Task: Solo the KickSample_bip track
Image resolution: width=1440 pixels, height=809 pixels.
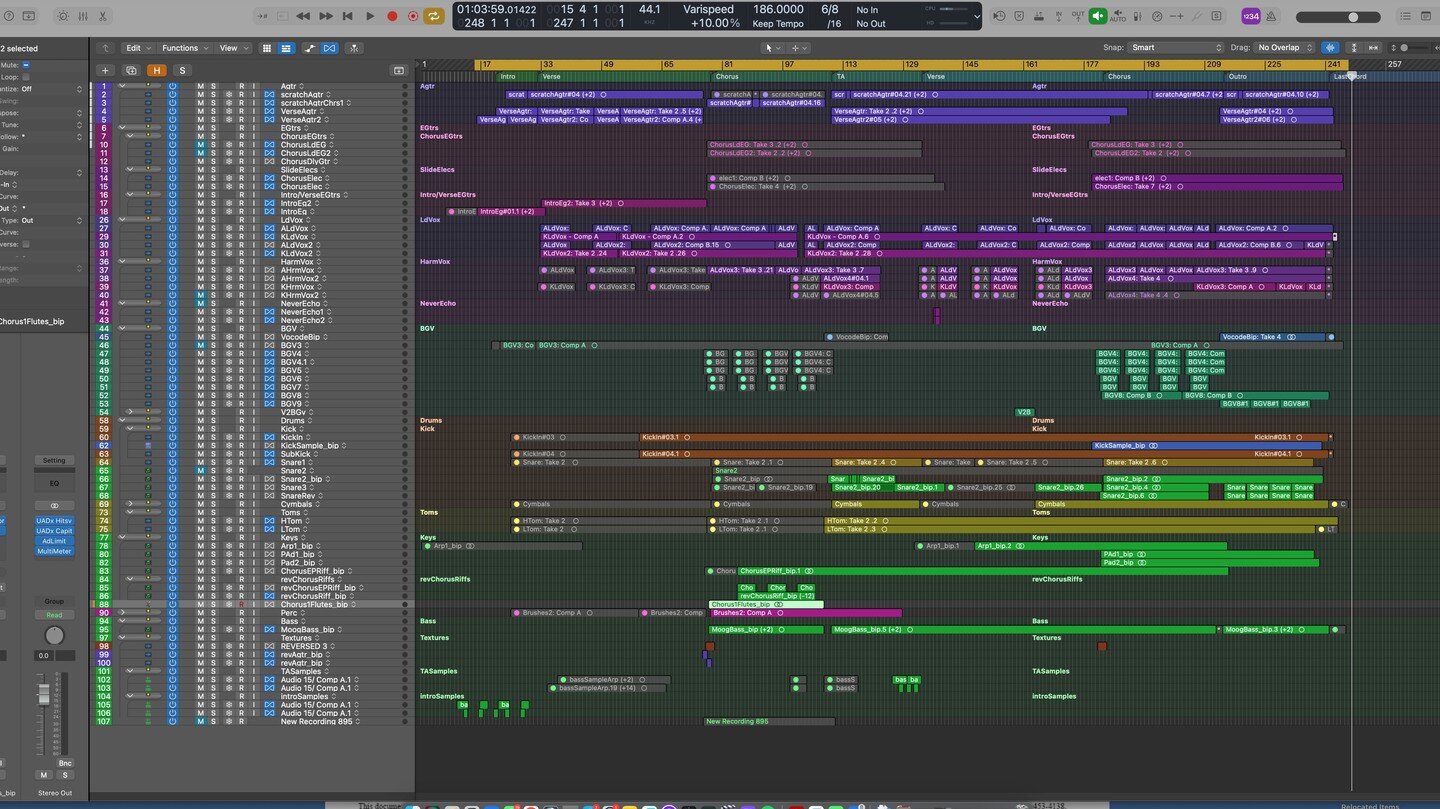Action: pyautogui.click(x=213, y=446)
